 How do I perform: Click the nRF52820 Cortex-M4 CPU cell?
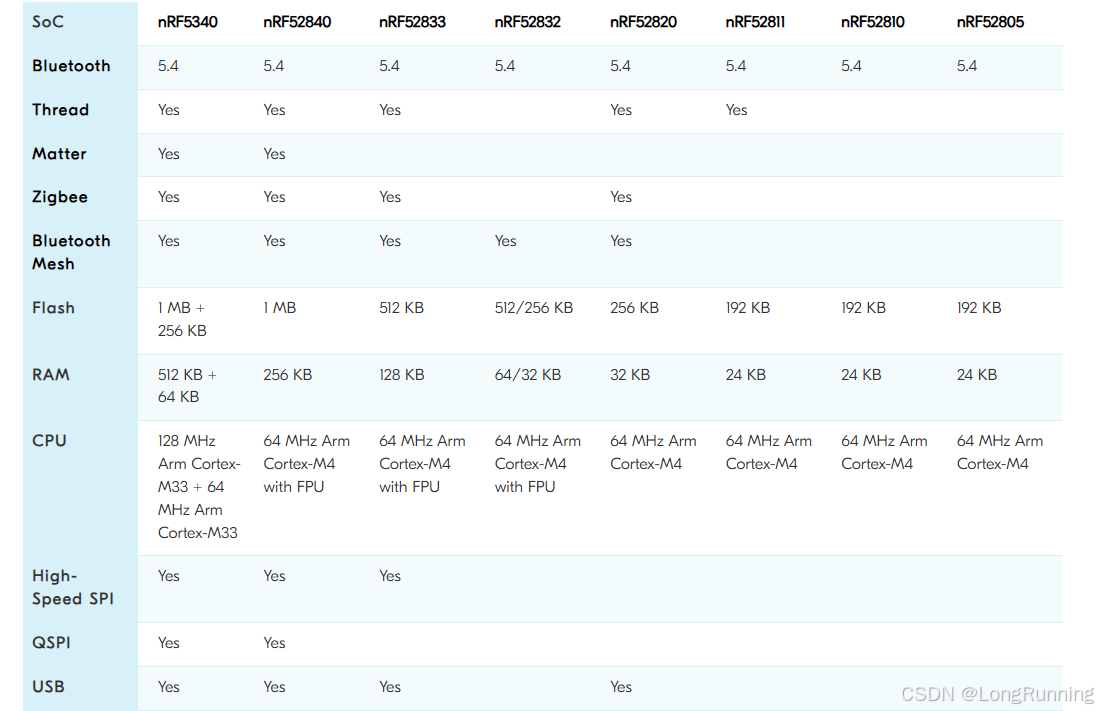(x=653, y=453)
